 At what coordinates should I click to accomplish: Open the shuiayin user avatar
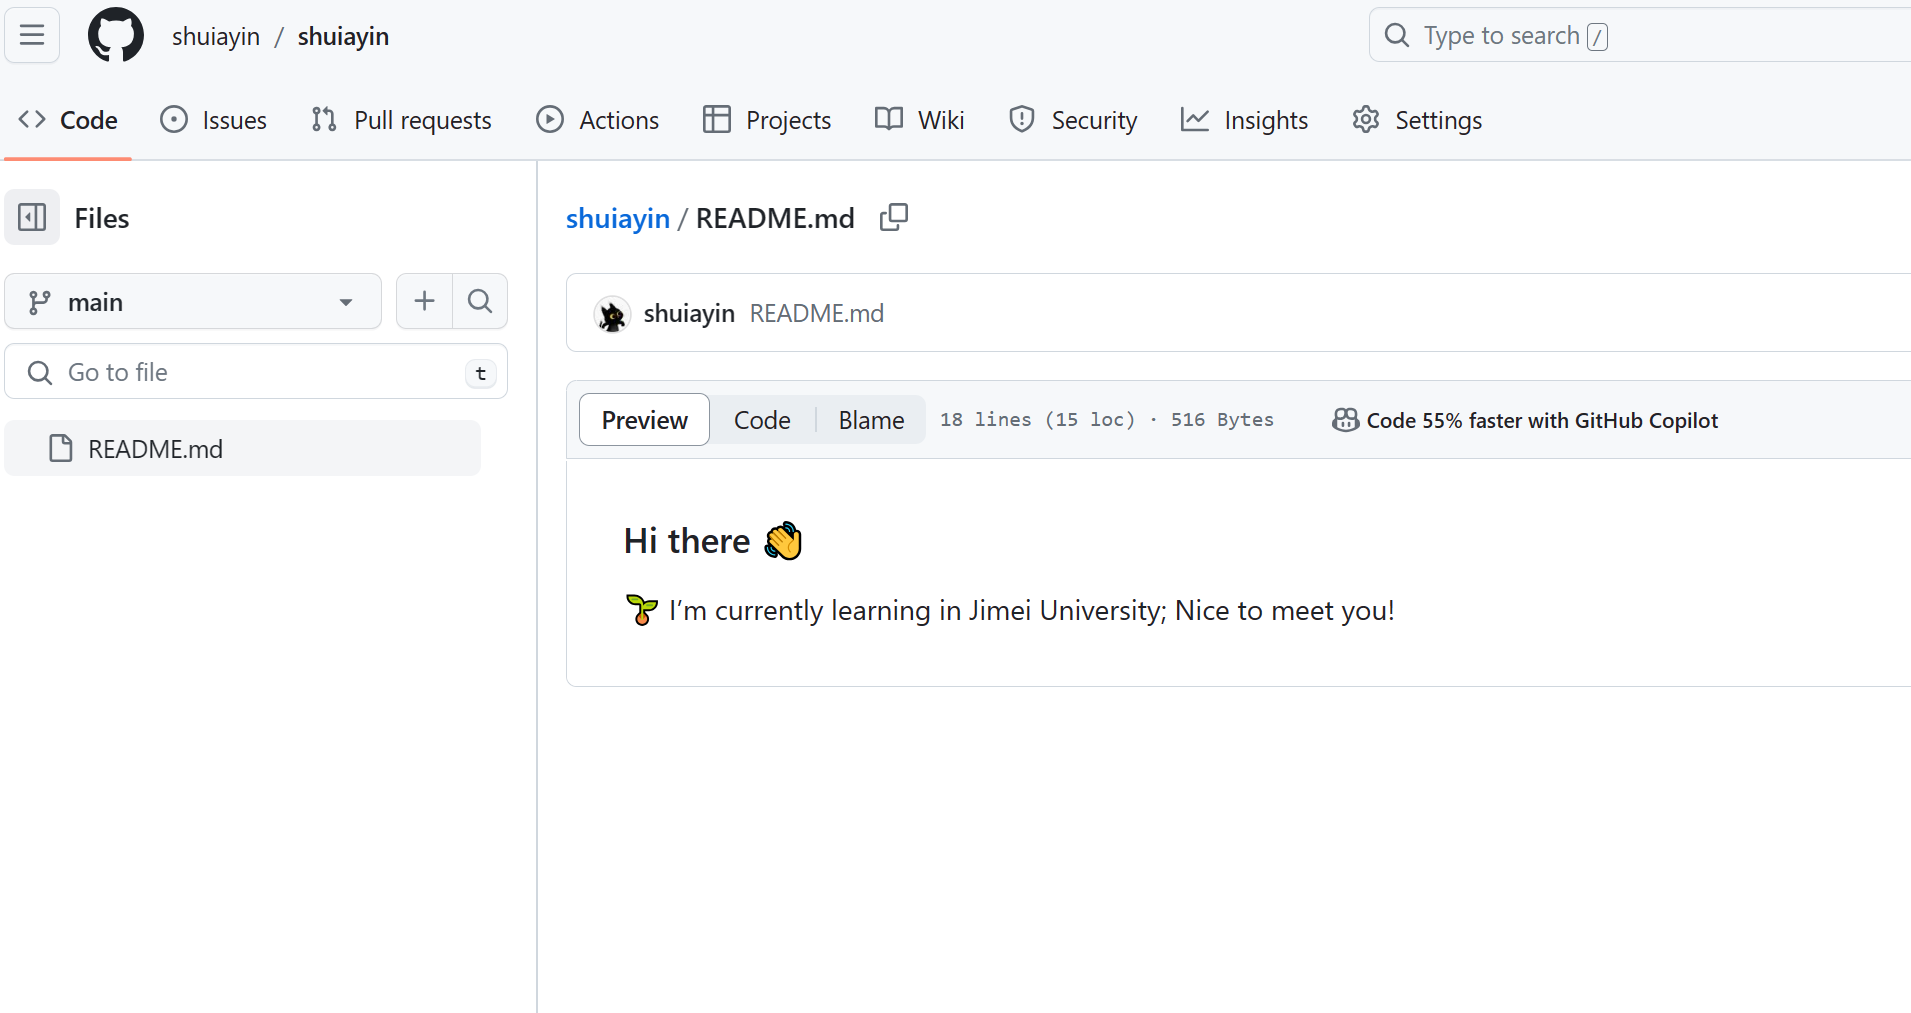pyautogui.click(x=612, y=314)
